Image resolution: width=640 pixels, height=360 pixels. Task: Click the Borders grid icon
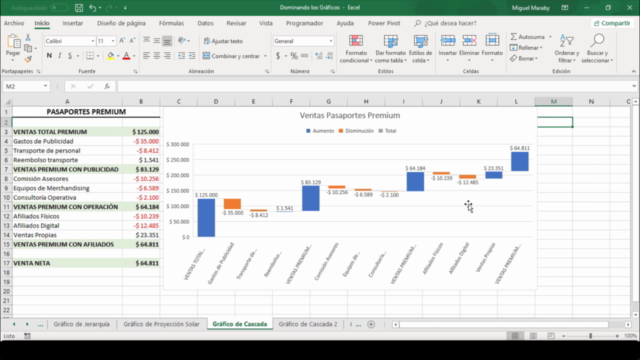point(90,56)
